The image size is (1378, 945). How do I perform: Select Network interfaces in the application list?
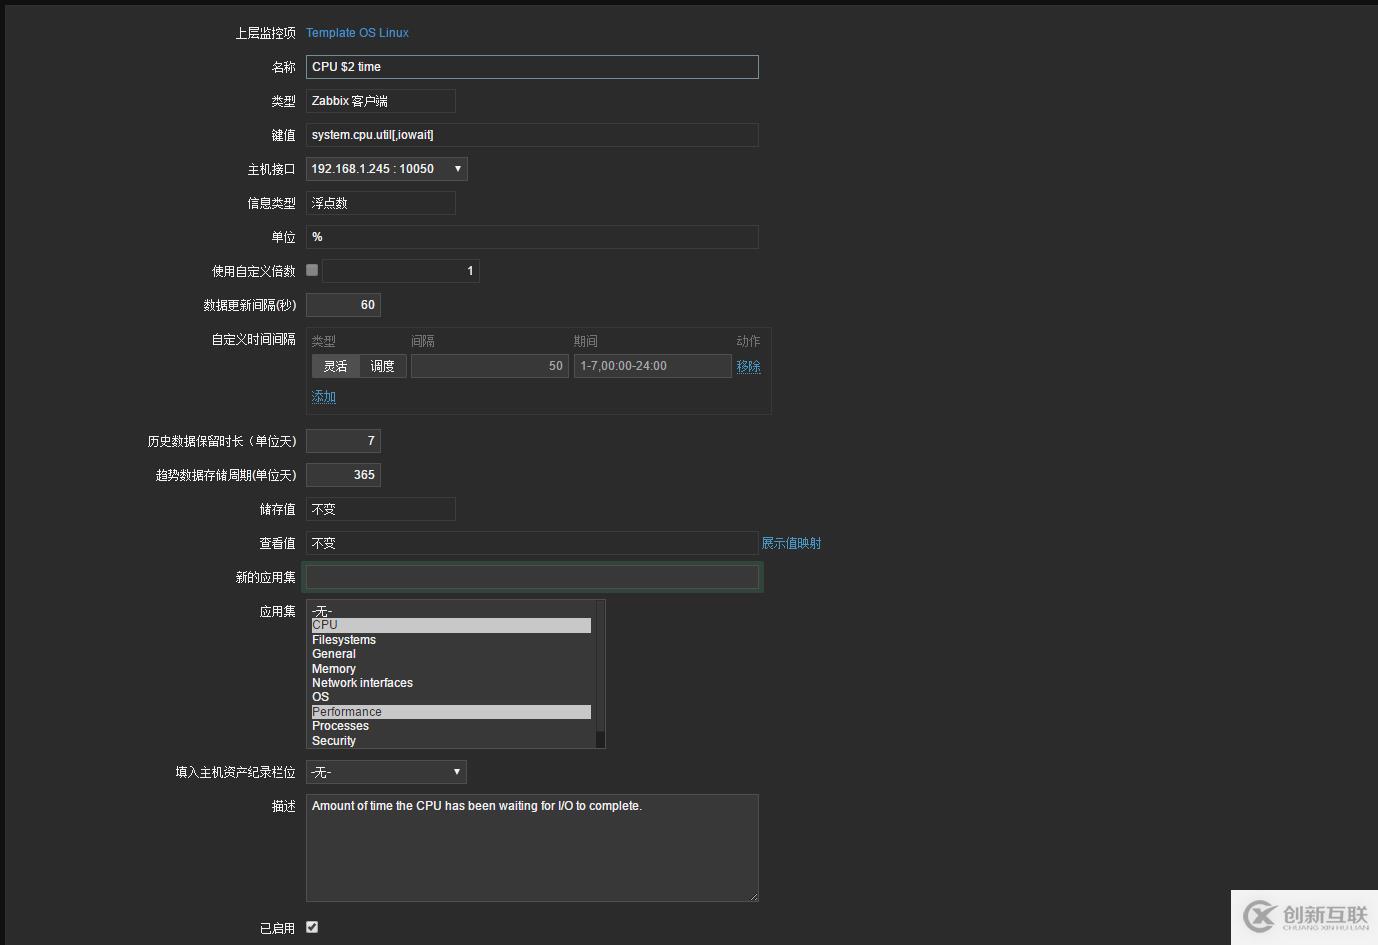pyautogui.click(x=451, y=683)
